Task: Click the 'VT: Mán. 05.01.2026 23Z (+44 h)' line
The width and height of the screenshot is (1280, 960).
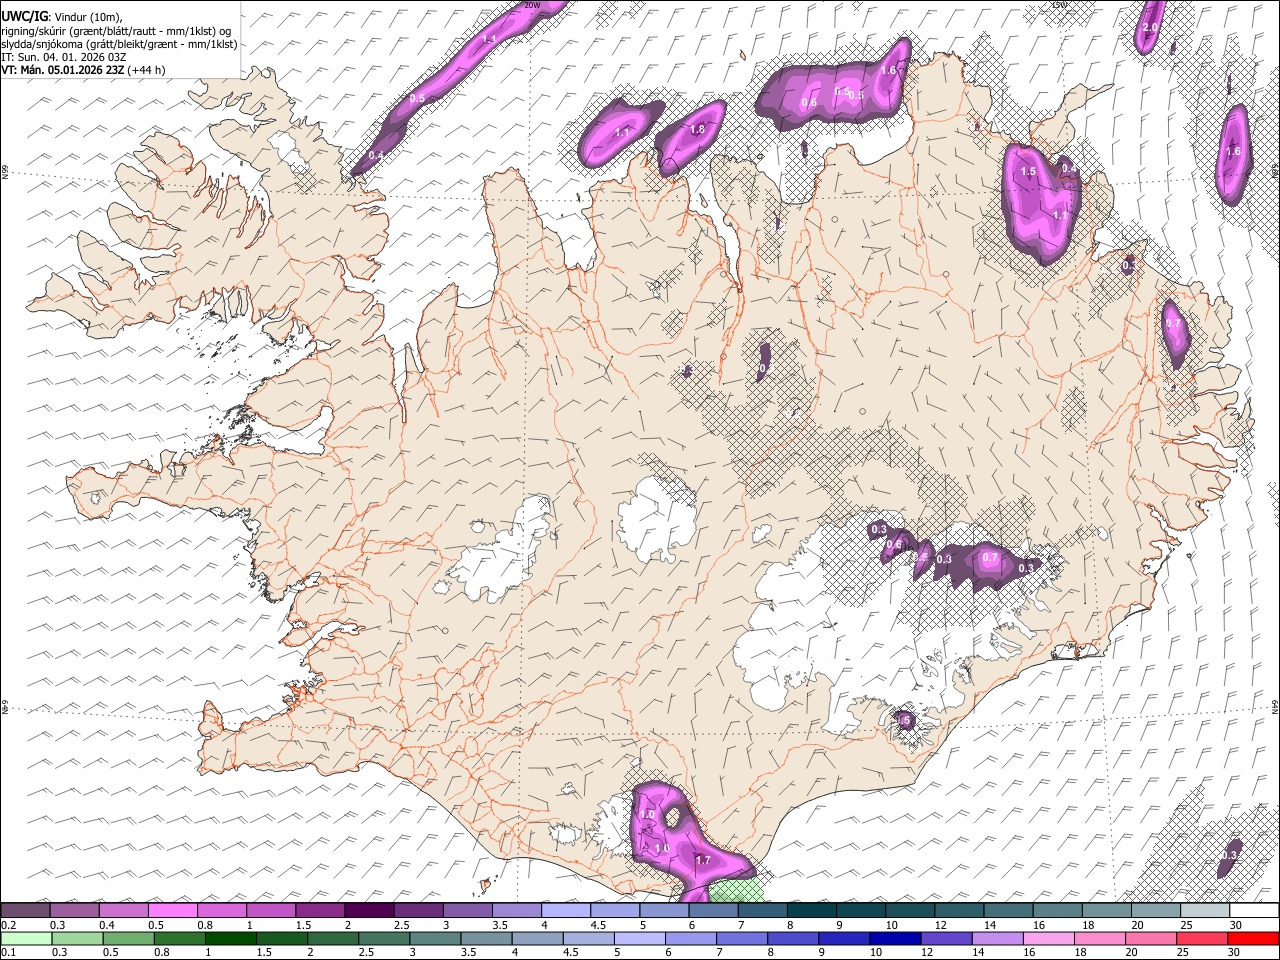Action: pos(83,70)
